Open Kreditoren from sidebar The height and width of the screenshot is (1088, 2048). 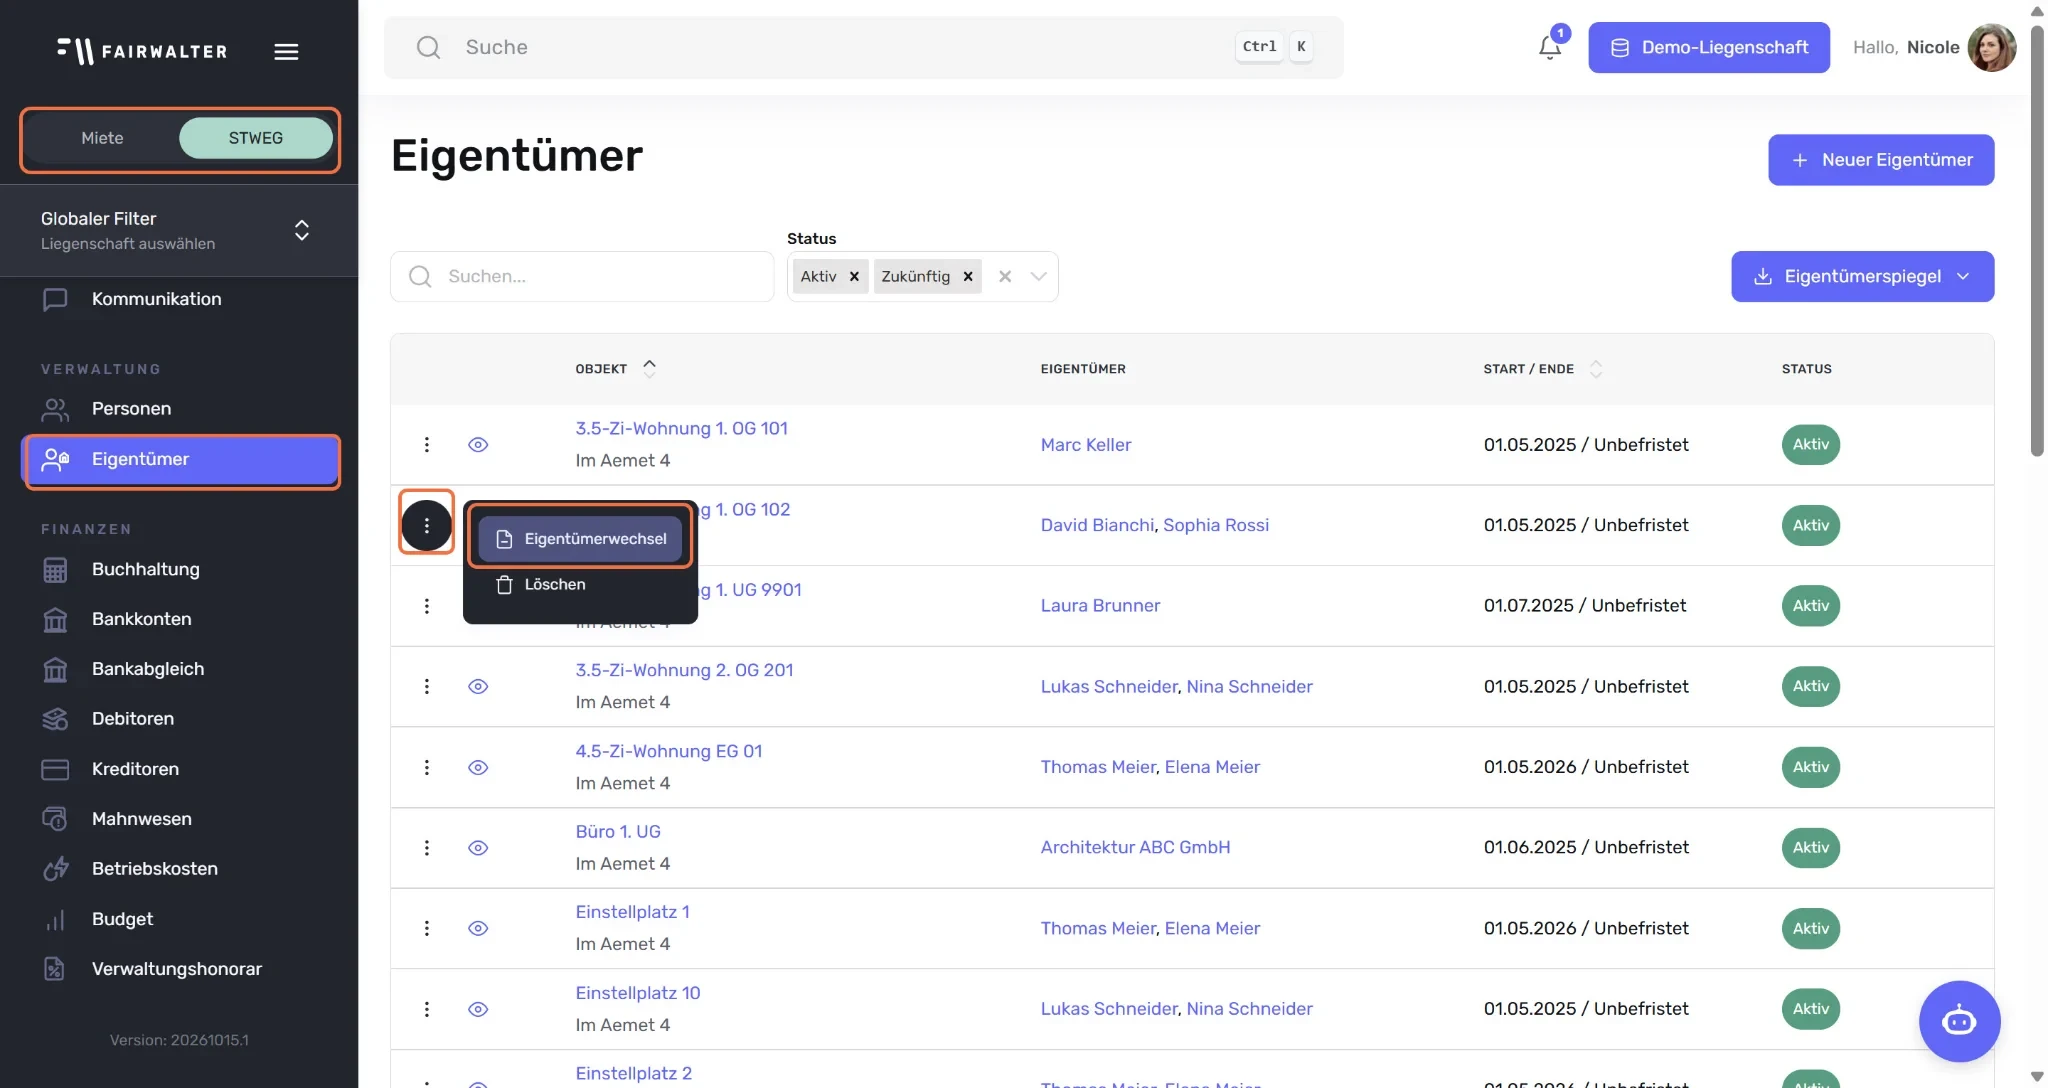(135, 770)
